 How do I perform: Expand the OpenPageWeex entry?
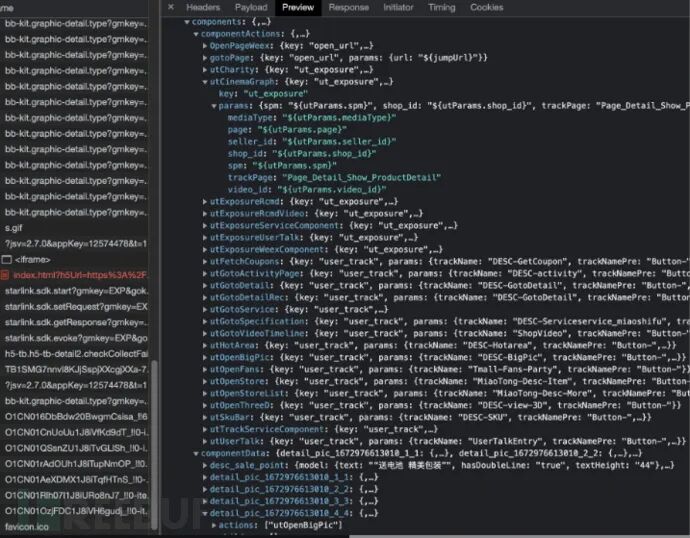tap(205, 46)
